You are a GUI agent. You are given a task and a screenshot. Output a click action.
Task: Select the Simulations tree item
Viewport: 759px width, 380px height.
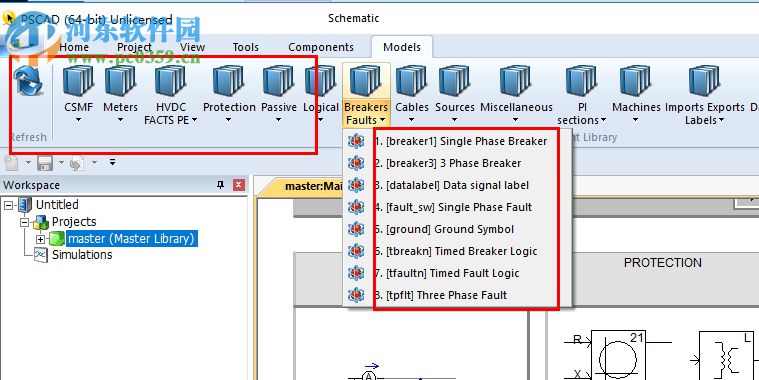82,255
